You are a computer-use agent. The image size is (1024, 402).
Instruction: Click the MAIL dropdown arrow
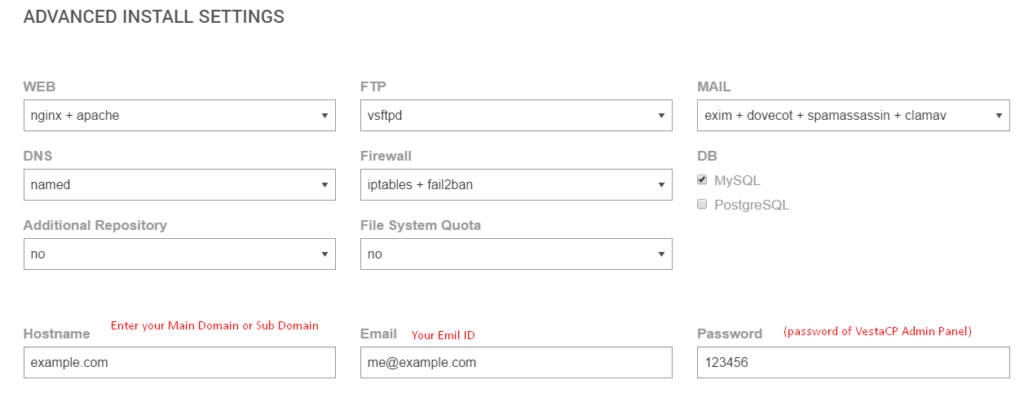click(999, 116)
